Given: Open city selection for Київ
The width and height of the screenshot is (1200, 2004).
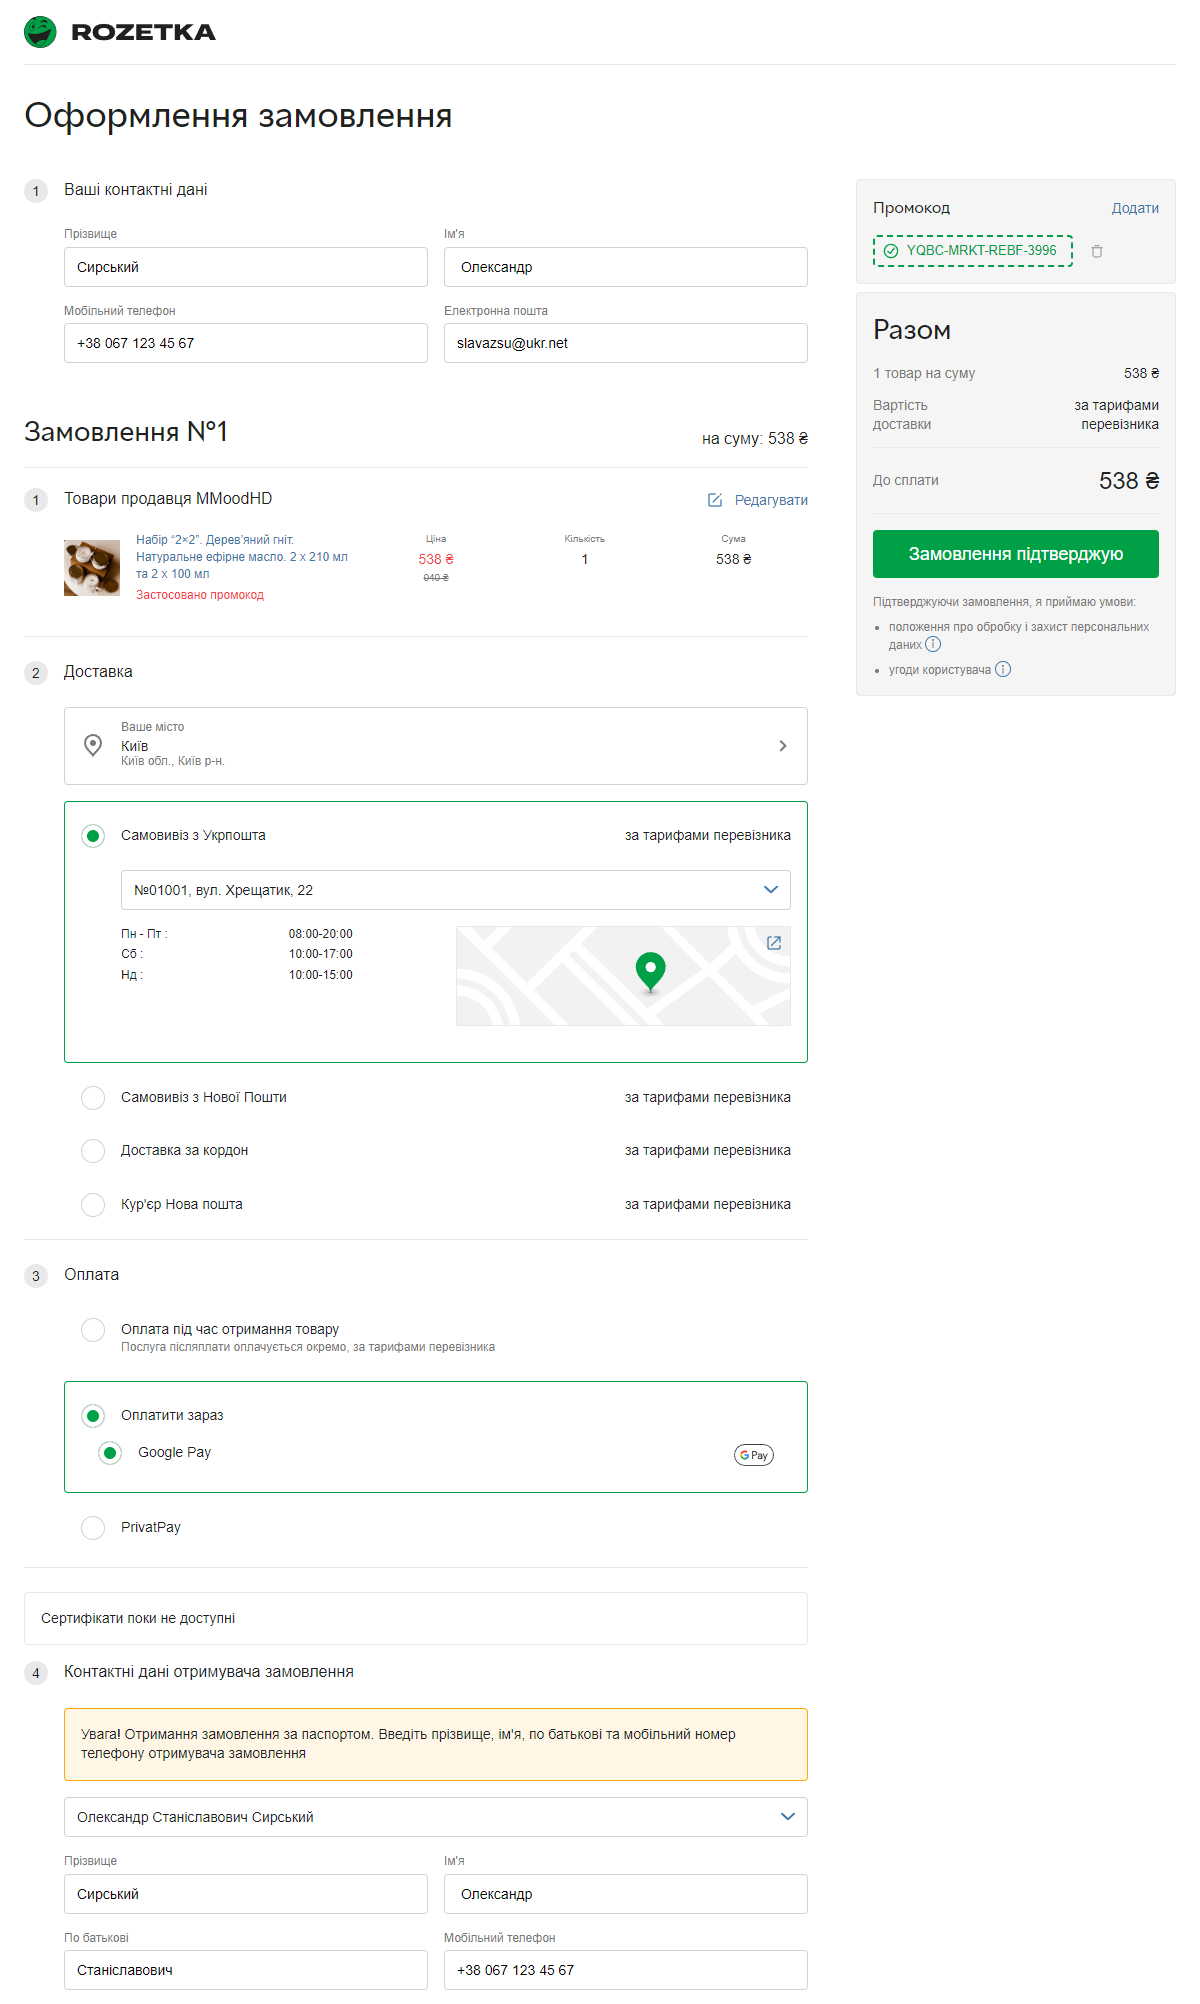Looking at the screenshot, I should [x=436, y=746].
